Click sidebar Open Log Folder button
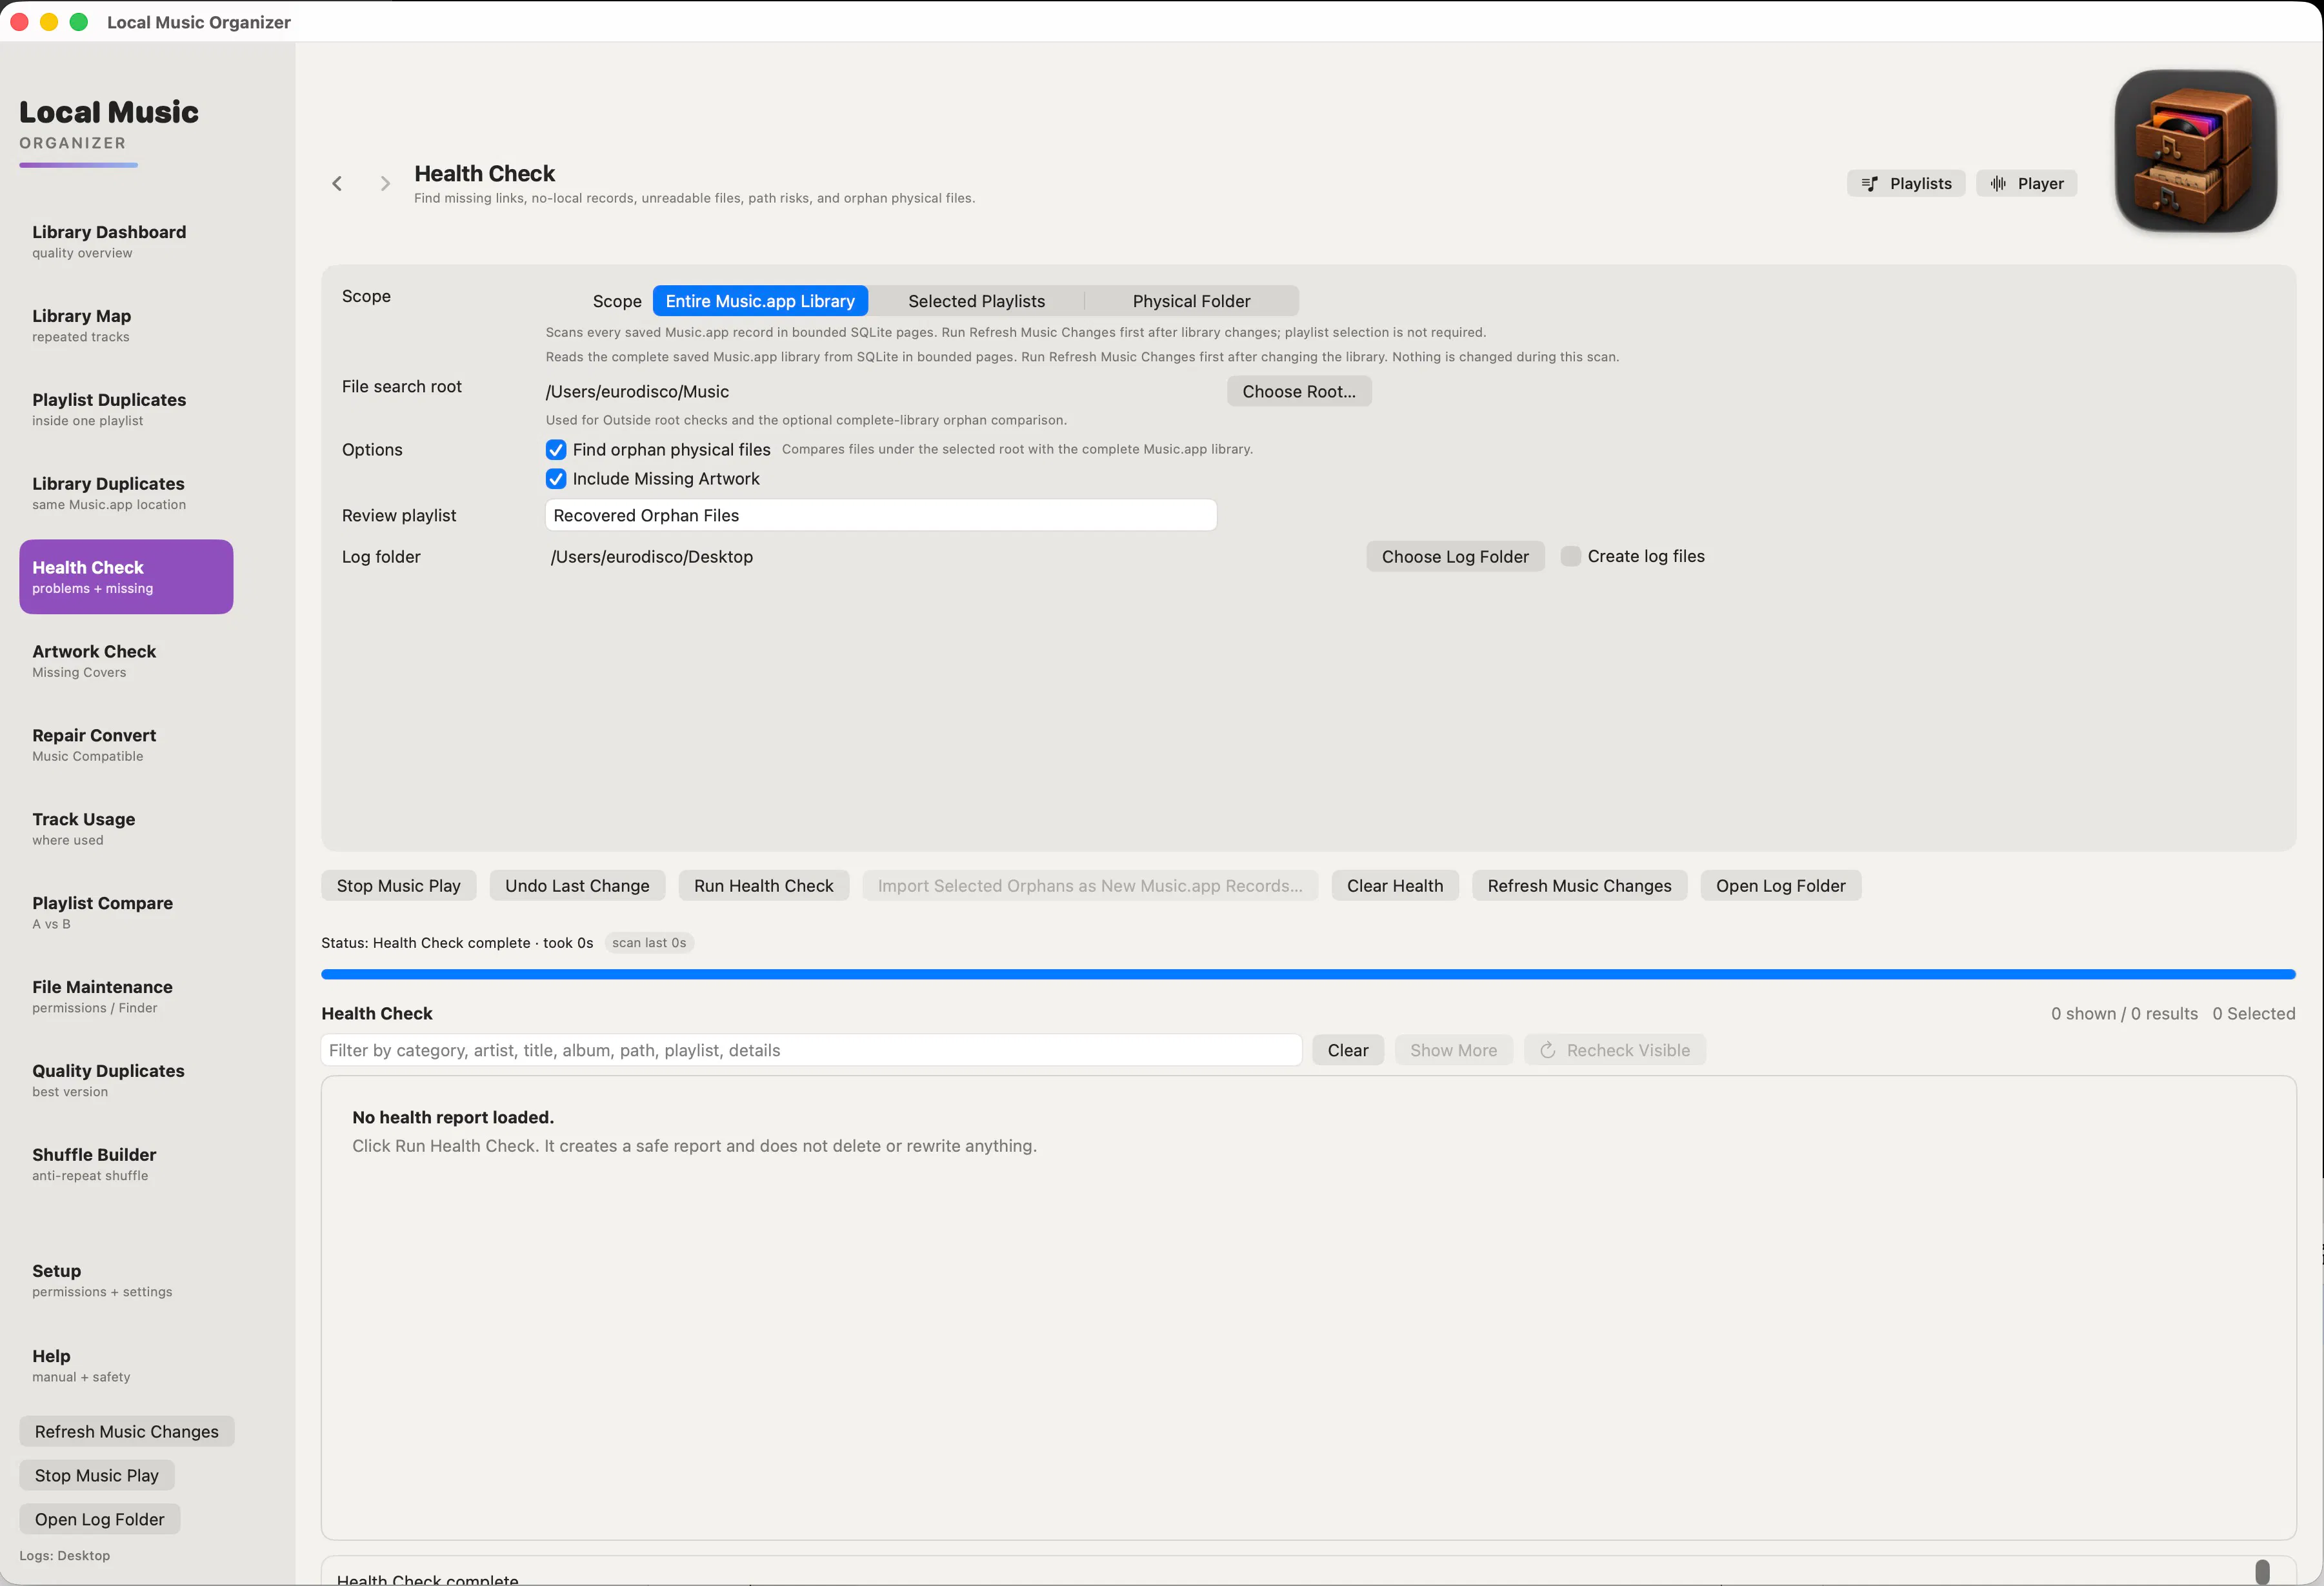Viewport: 2324px width, 1586px height. (100, 1519)
